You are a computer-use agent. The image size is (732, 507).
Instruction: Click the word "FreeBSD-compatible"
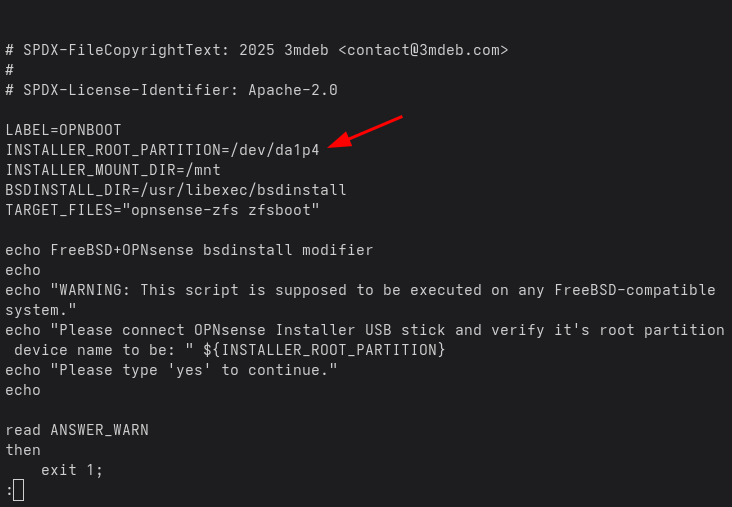coord(635,290)
